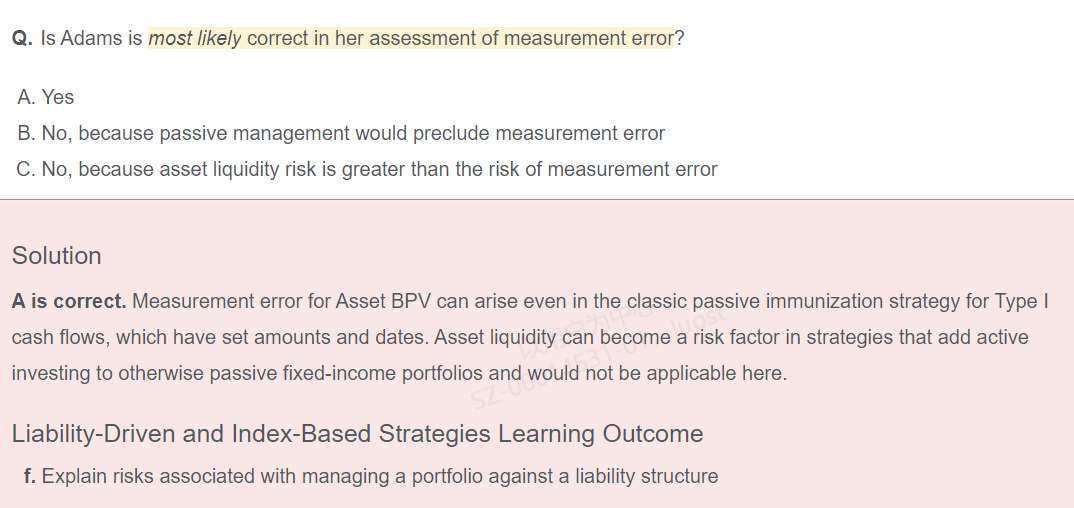Click "would not be applicable here" in the solution

657,373
